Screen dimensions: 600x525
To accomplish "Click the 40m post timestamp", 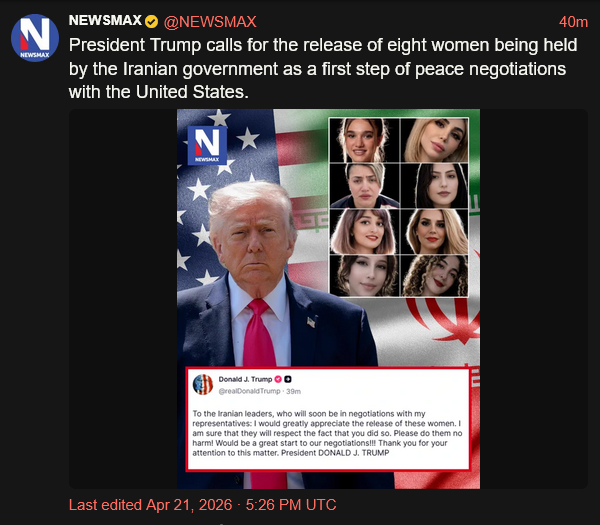I will coord(573,22).
